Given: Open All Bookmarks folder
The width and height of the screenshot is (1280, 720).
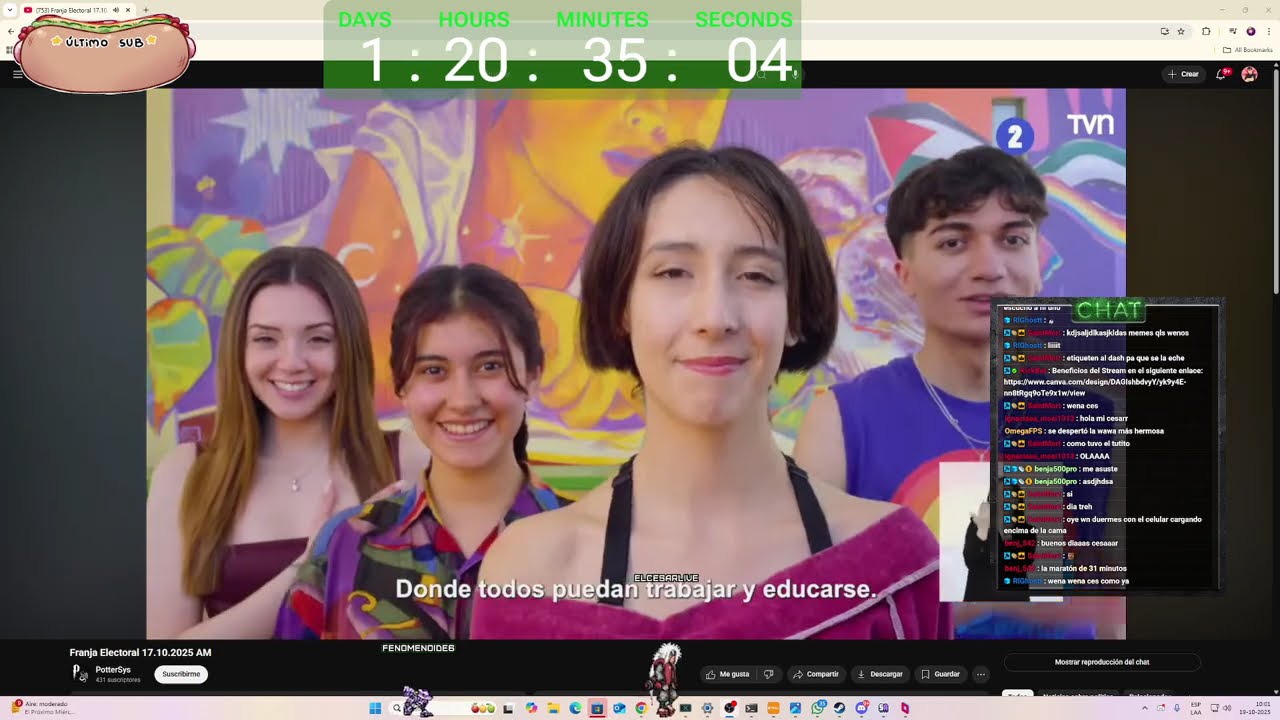Looking at the screenshot, I should point(1247,50).
